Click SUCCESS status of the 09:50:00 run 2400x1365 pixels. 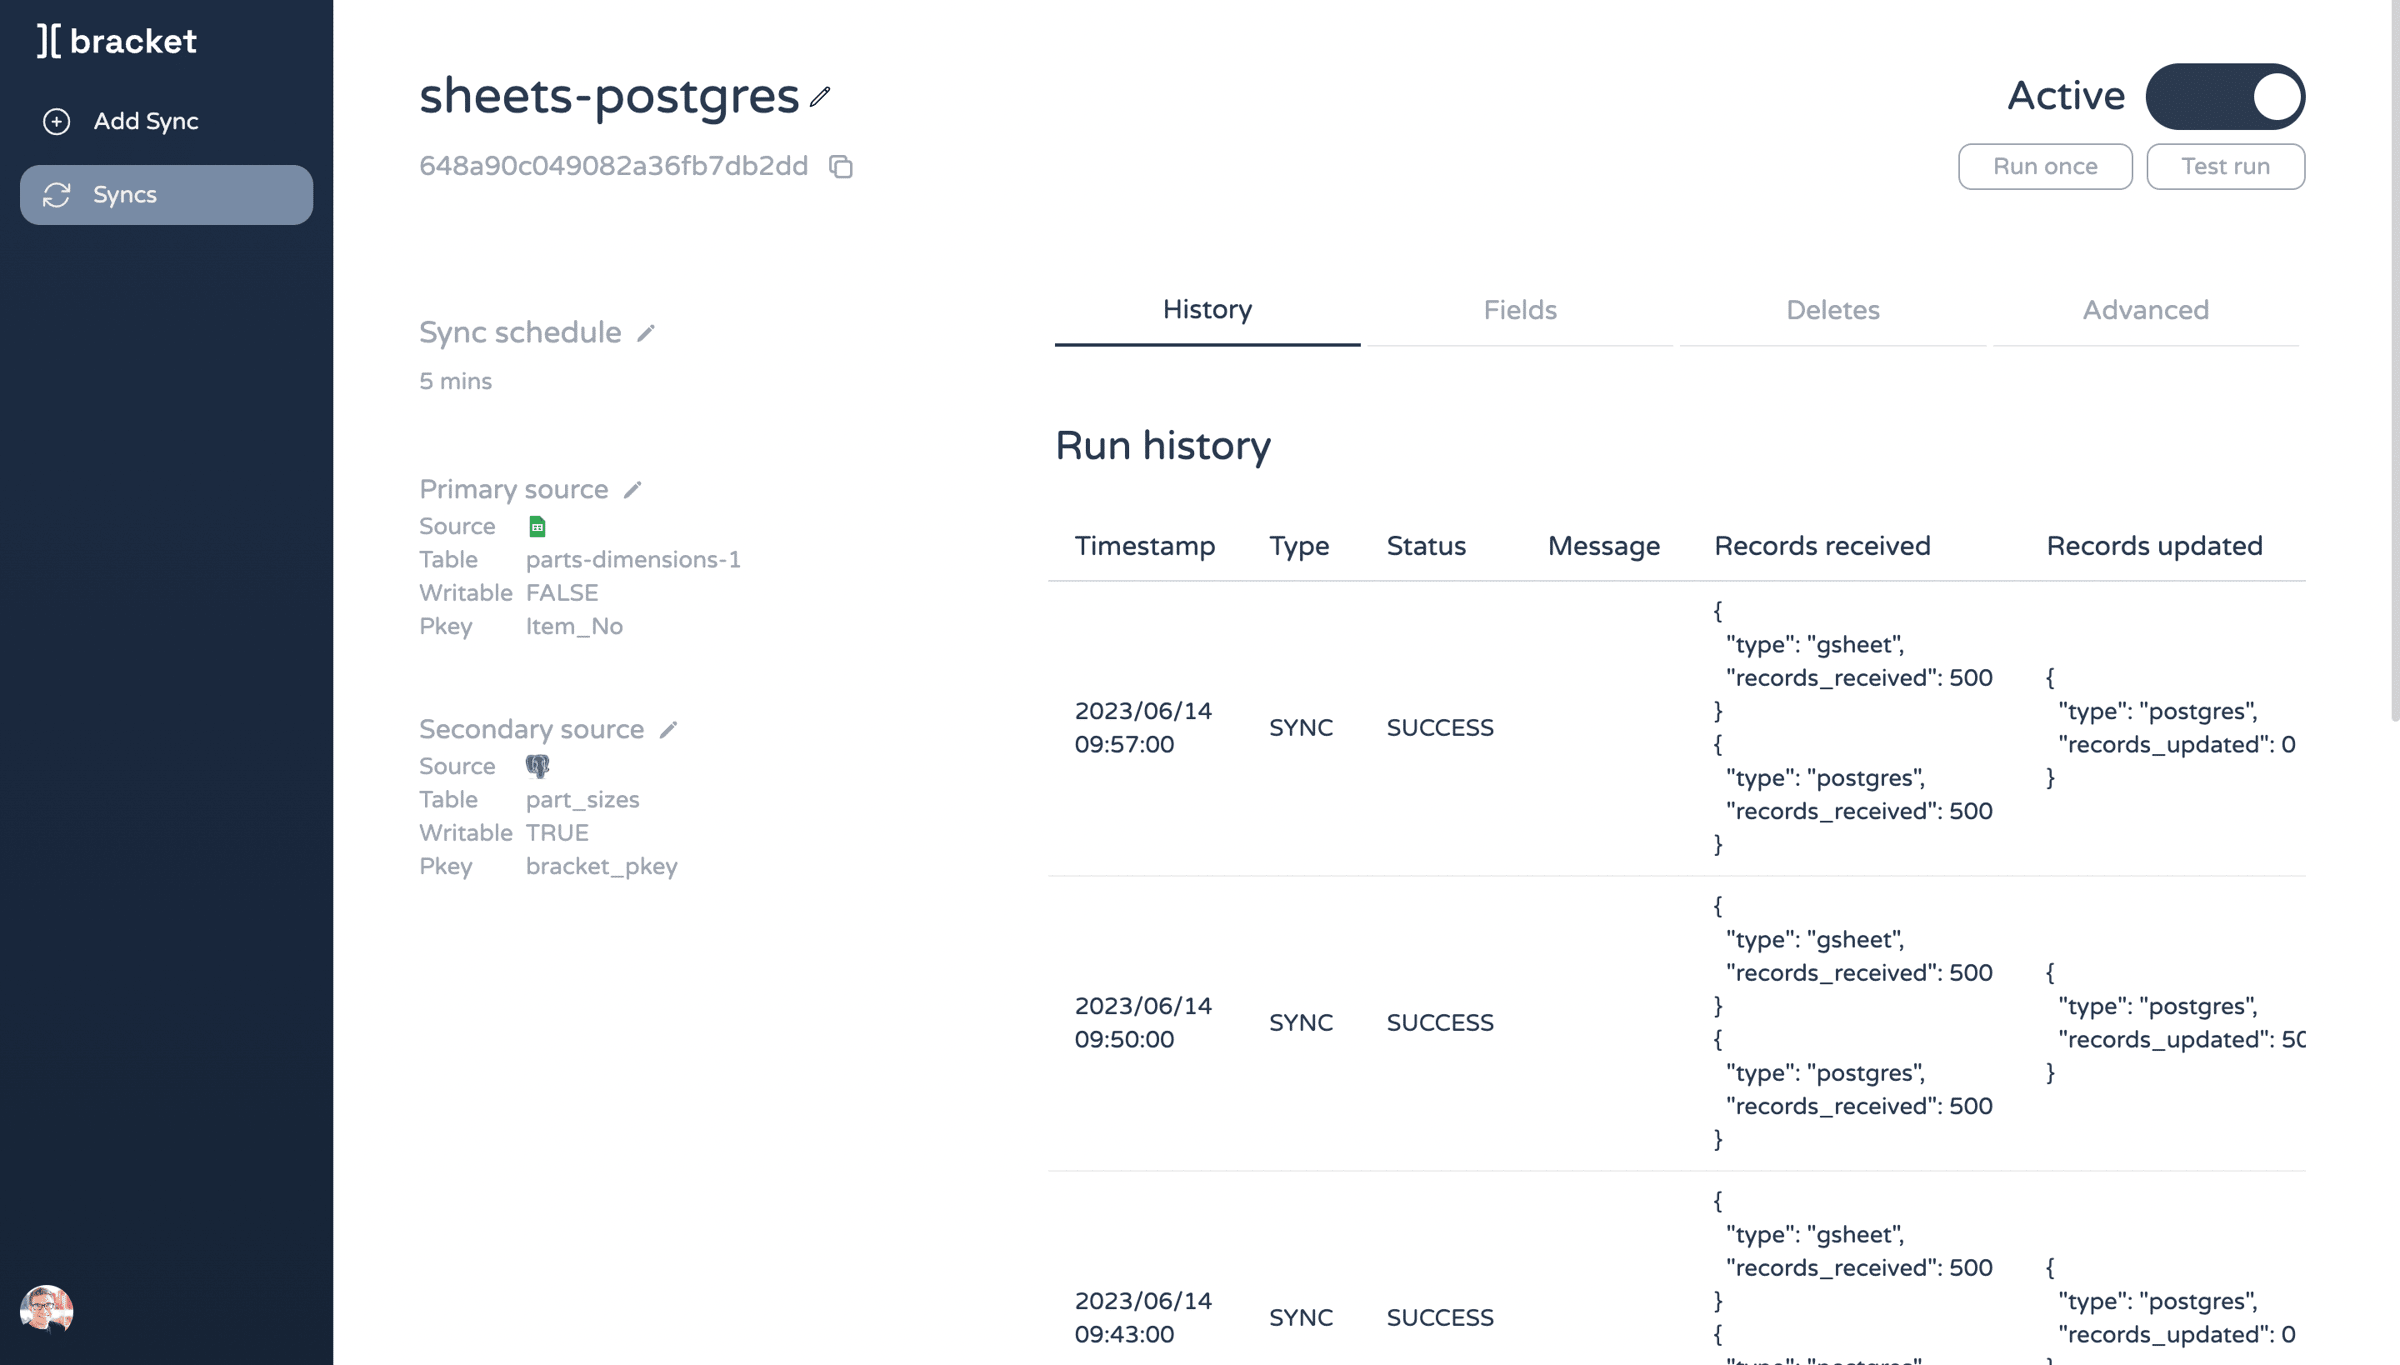(1440, 1023)
